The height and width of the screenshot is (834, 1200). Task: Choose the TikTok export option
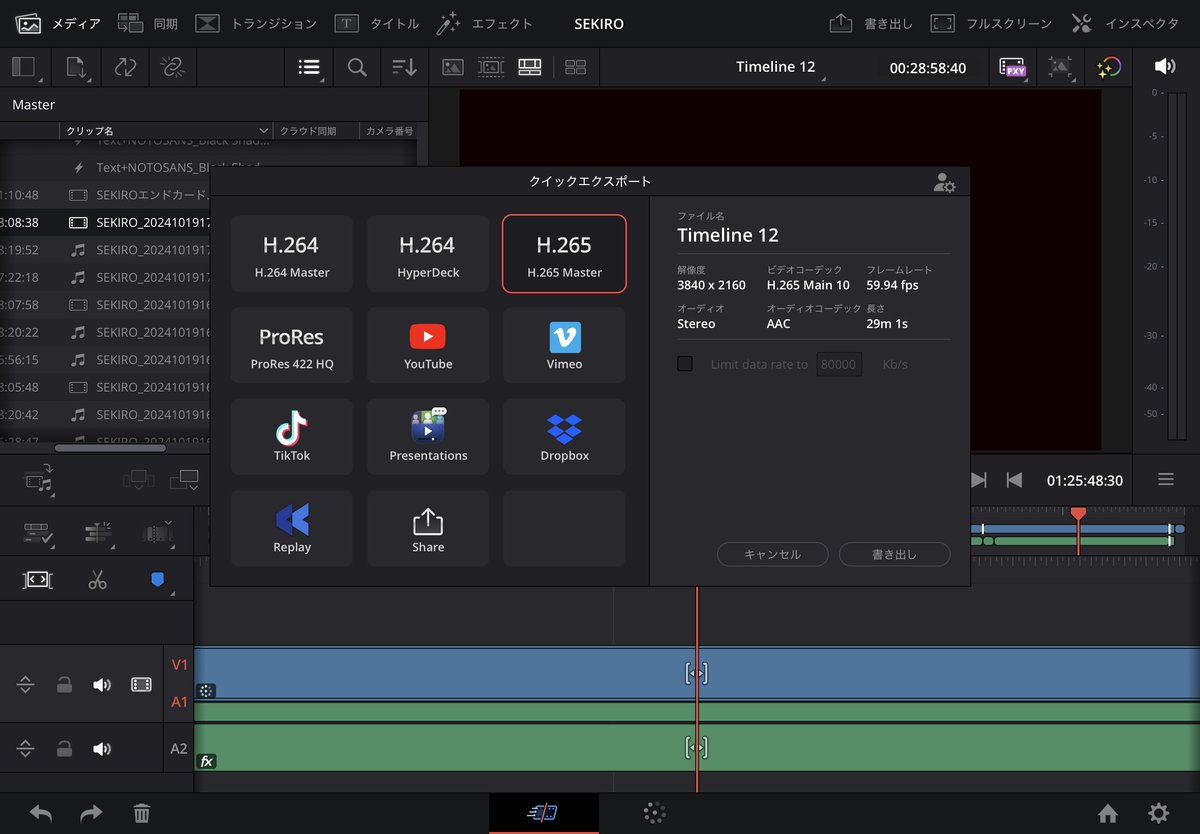coord(292,437)
